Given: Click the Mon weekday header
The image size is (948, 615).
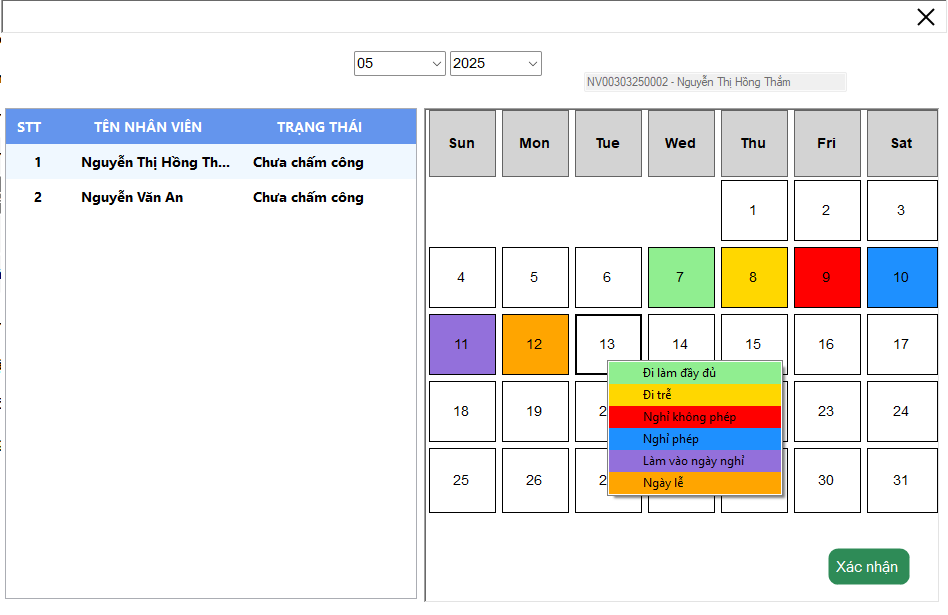Looking at the screenshot, I should (535, 143).
